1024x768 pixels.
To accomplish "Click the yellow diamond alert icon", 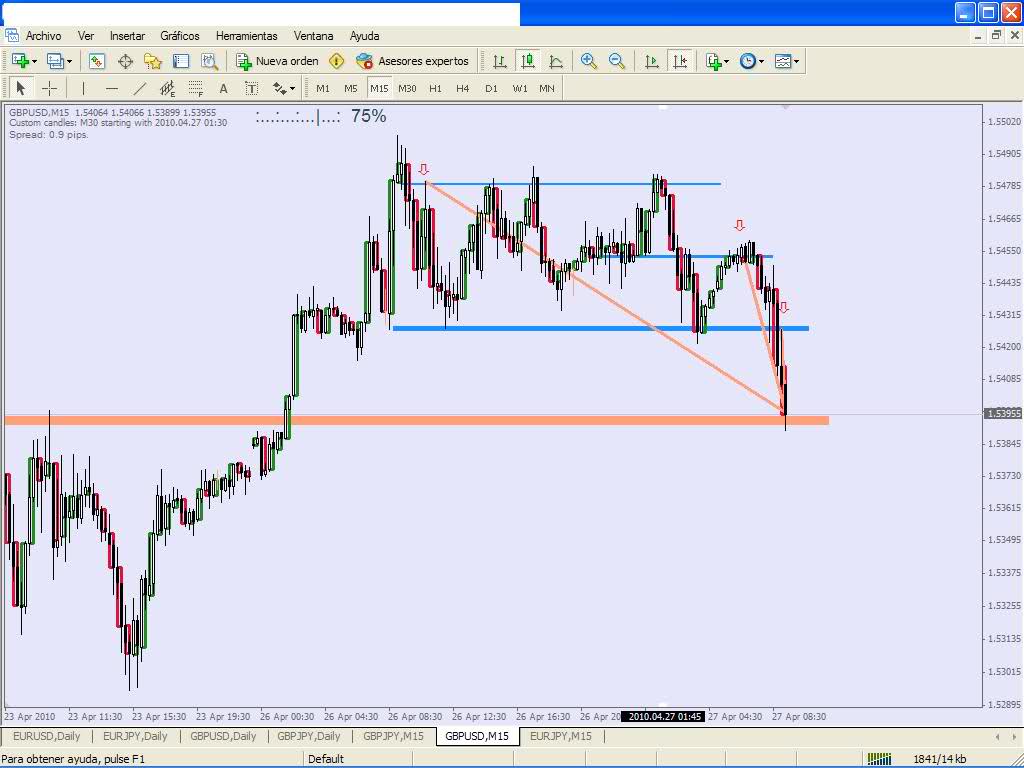I will 336,61.
